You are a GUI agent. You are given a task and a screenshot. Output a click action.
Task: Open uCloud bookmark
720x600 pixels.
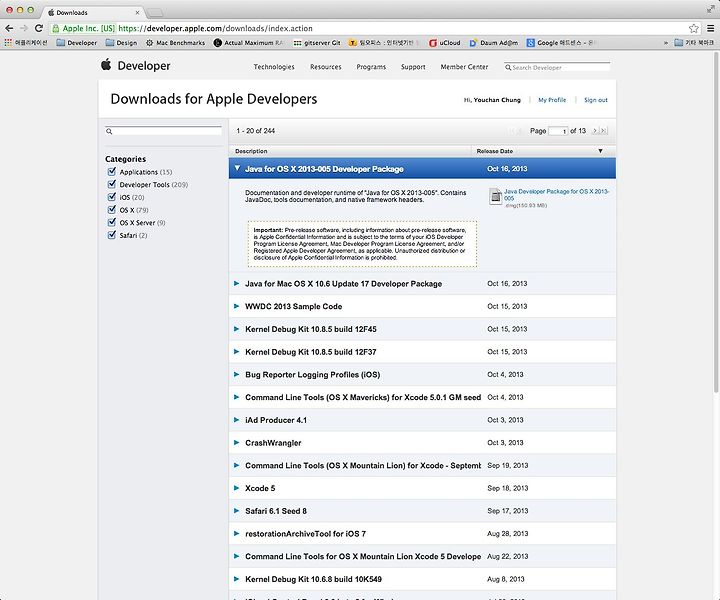(x=444, y=43)
